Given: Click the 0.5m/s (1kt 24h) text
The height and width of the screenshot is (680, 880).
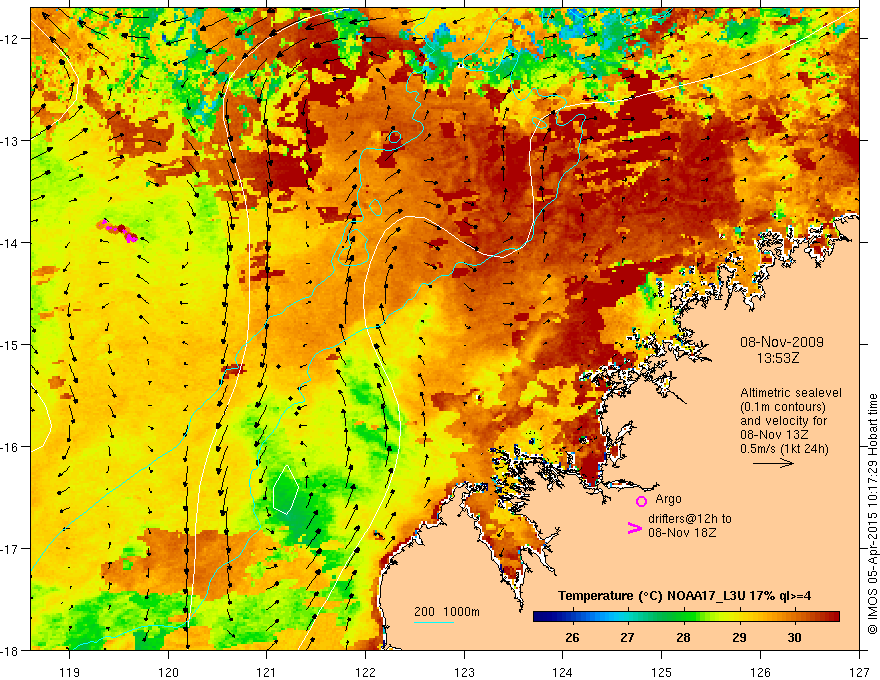Looking at the screenshot, I should point(784,449).
